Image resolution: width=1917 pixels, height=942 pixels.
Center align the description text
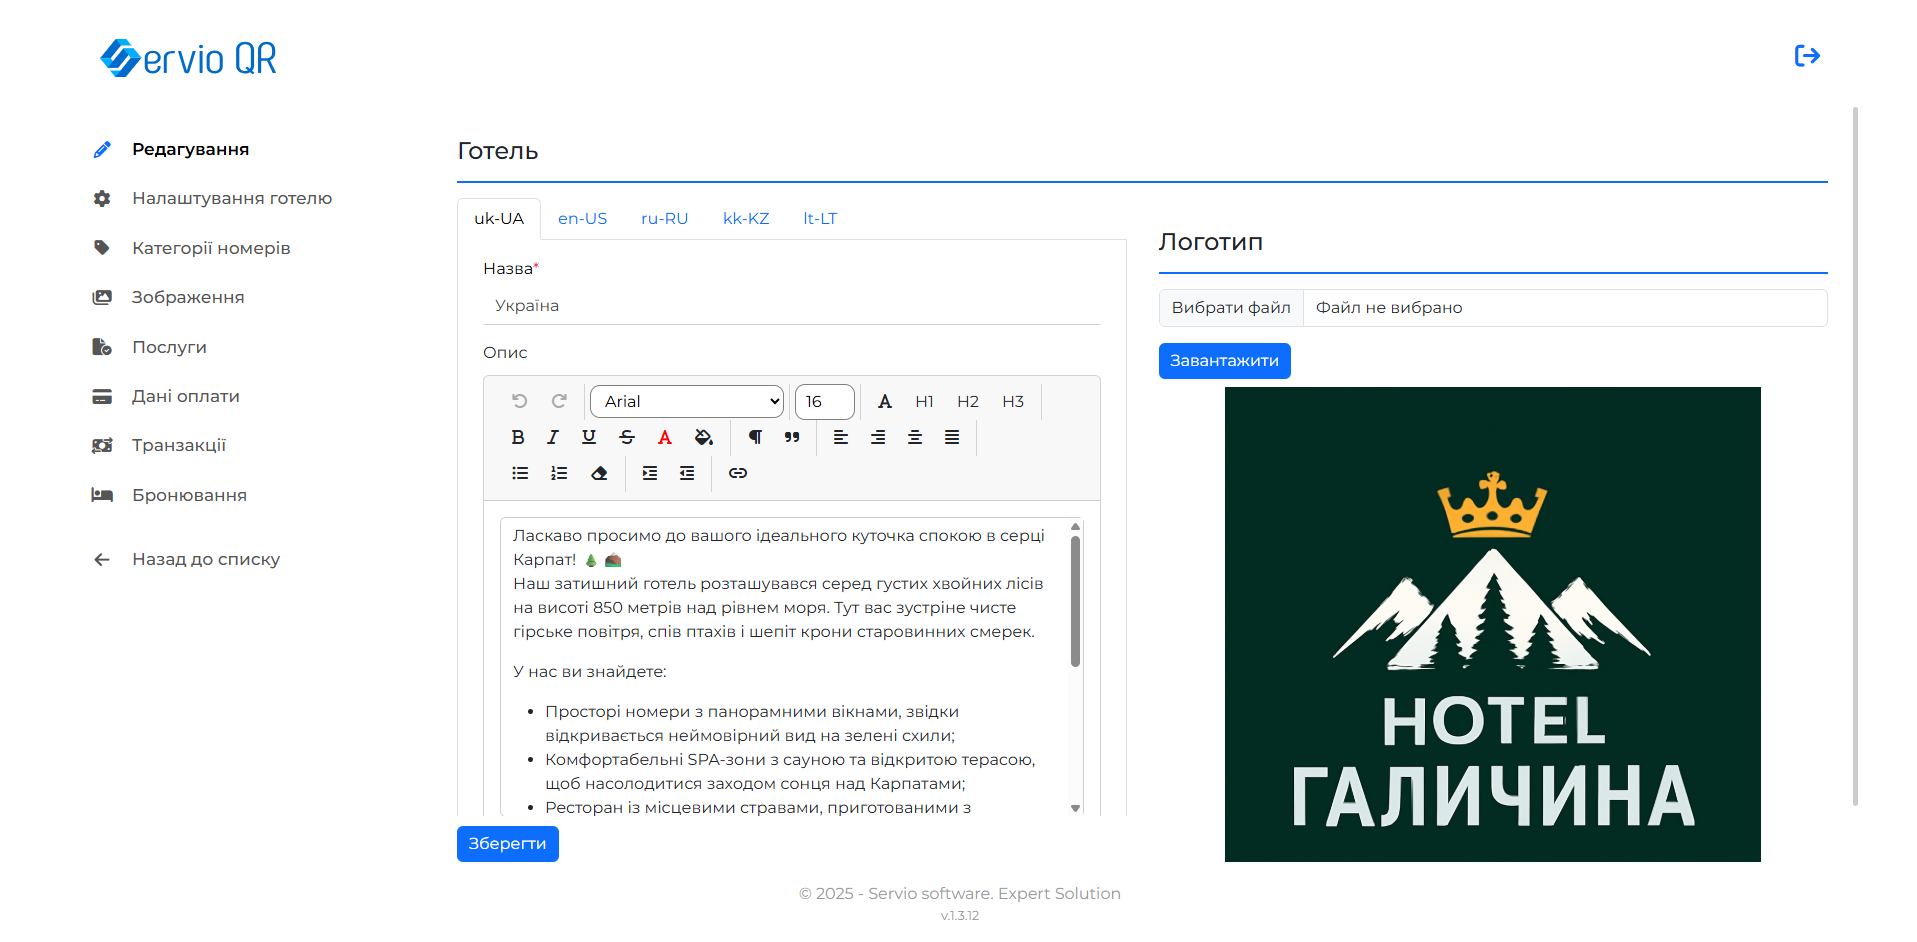point(915,437)
